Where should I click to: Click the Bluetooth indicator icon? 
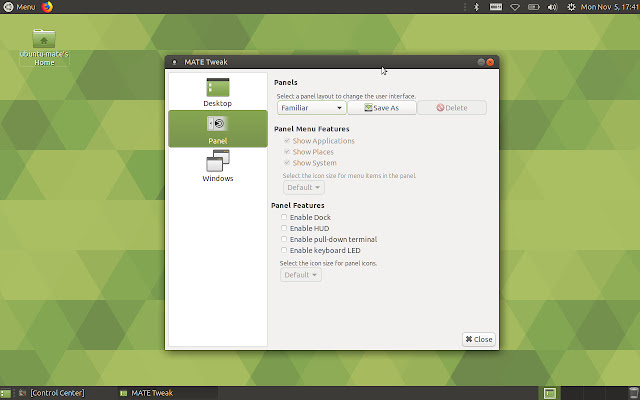(476, 7)
